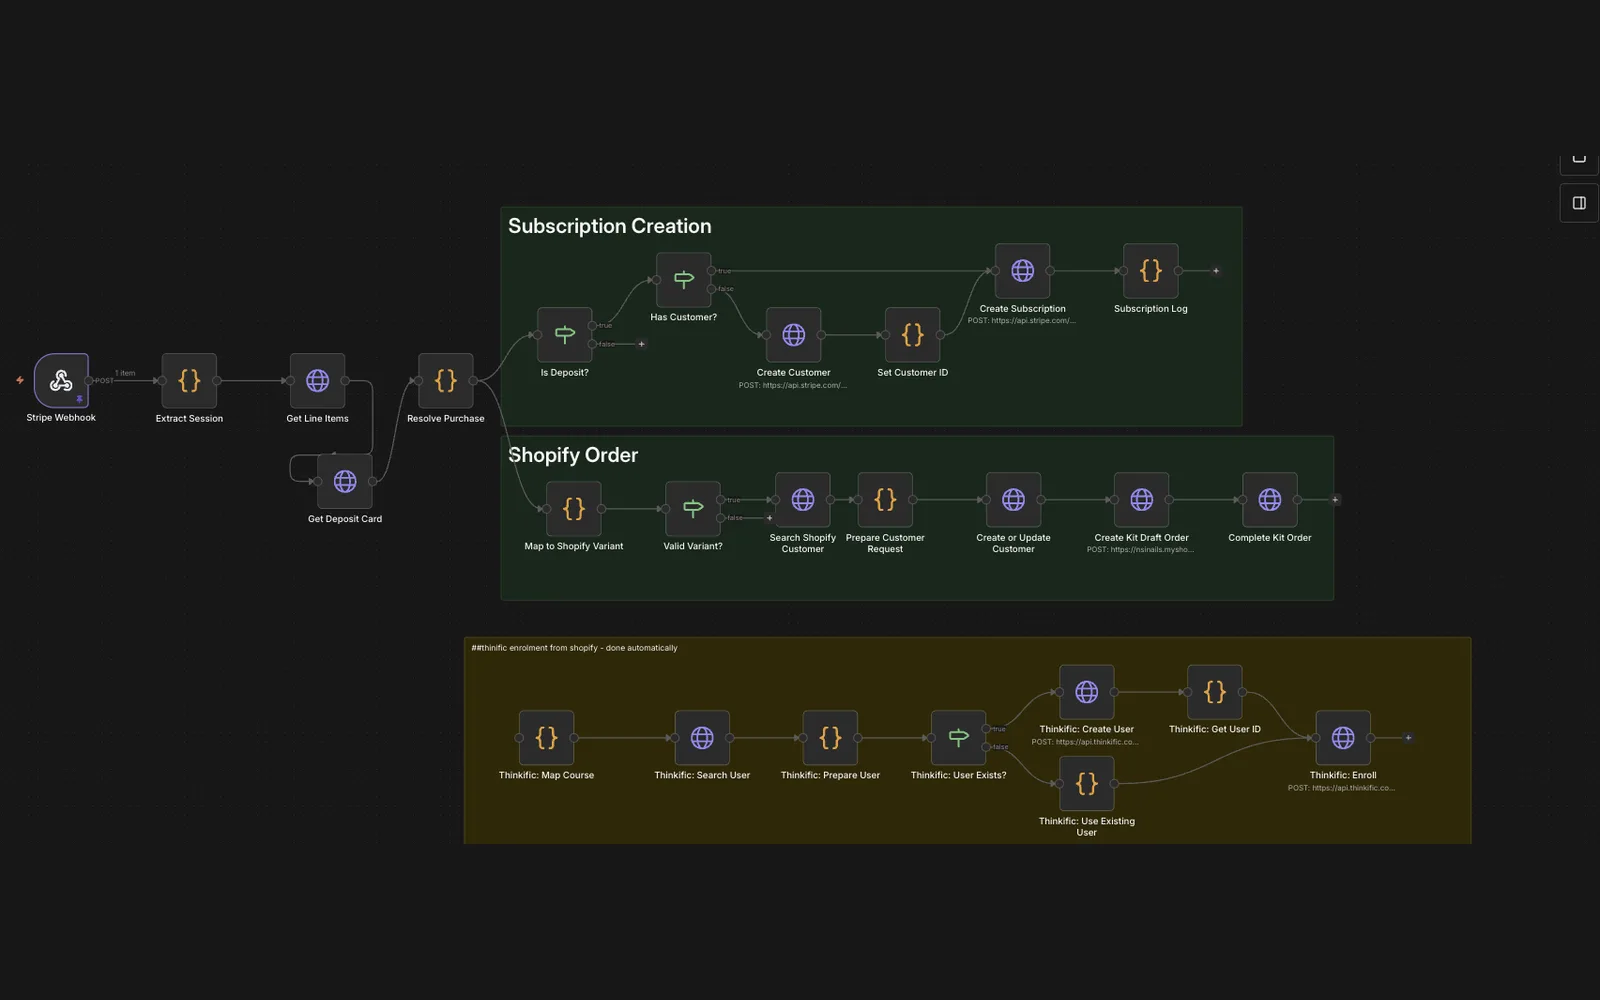Select the Has Customer? condition node
Viewport: 1600px width, 1000px height.
pyautogui.click(x=683, y=280)
